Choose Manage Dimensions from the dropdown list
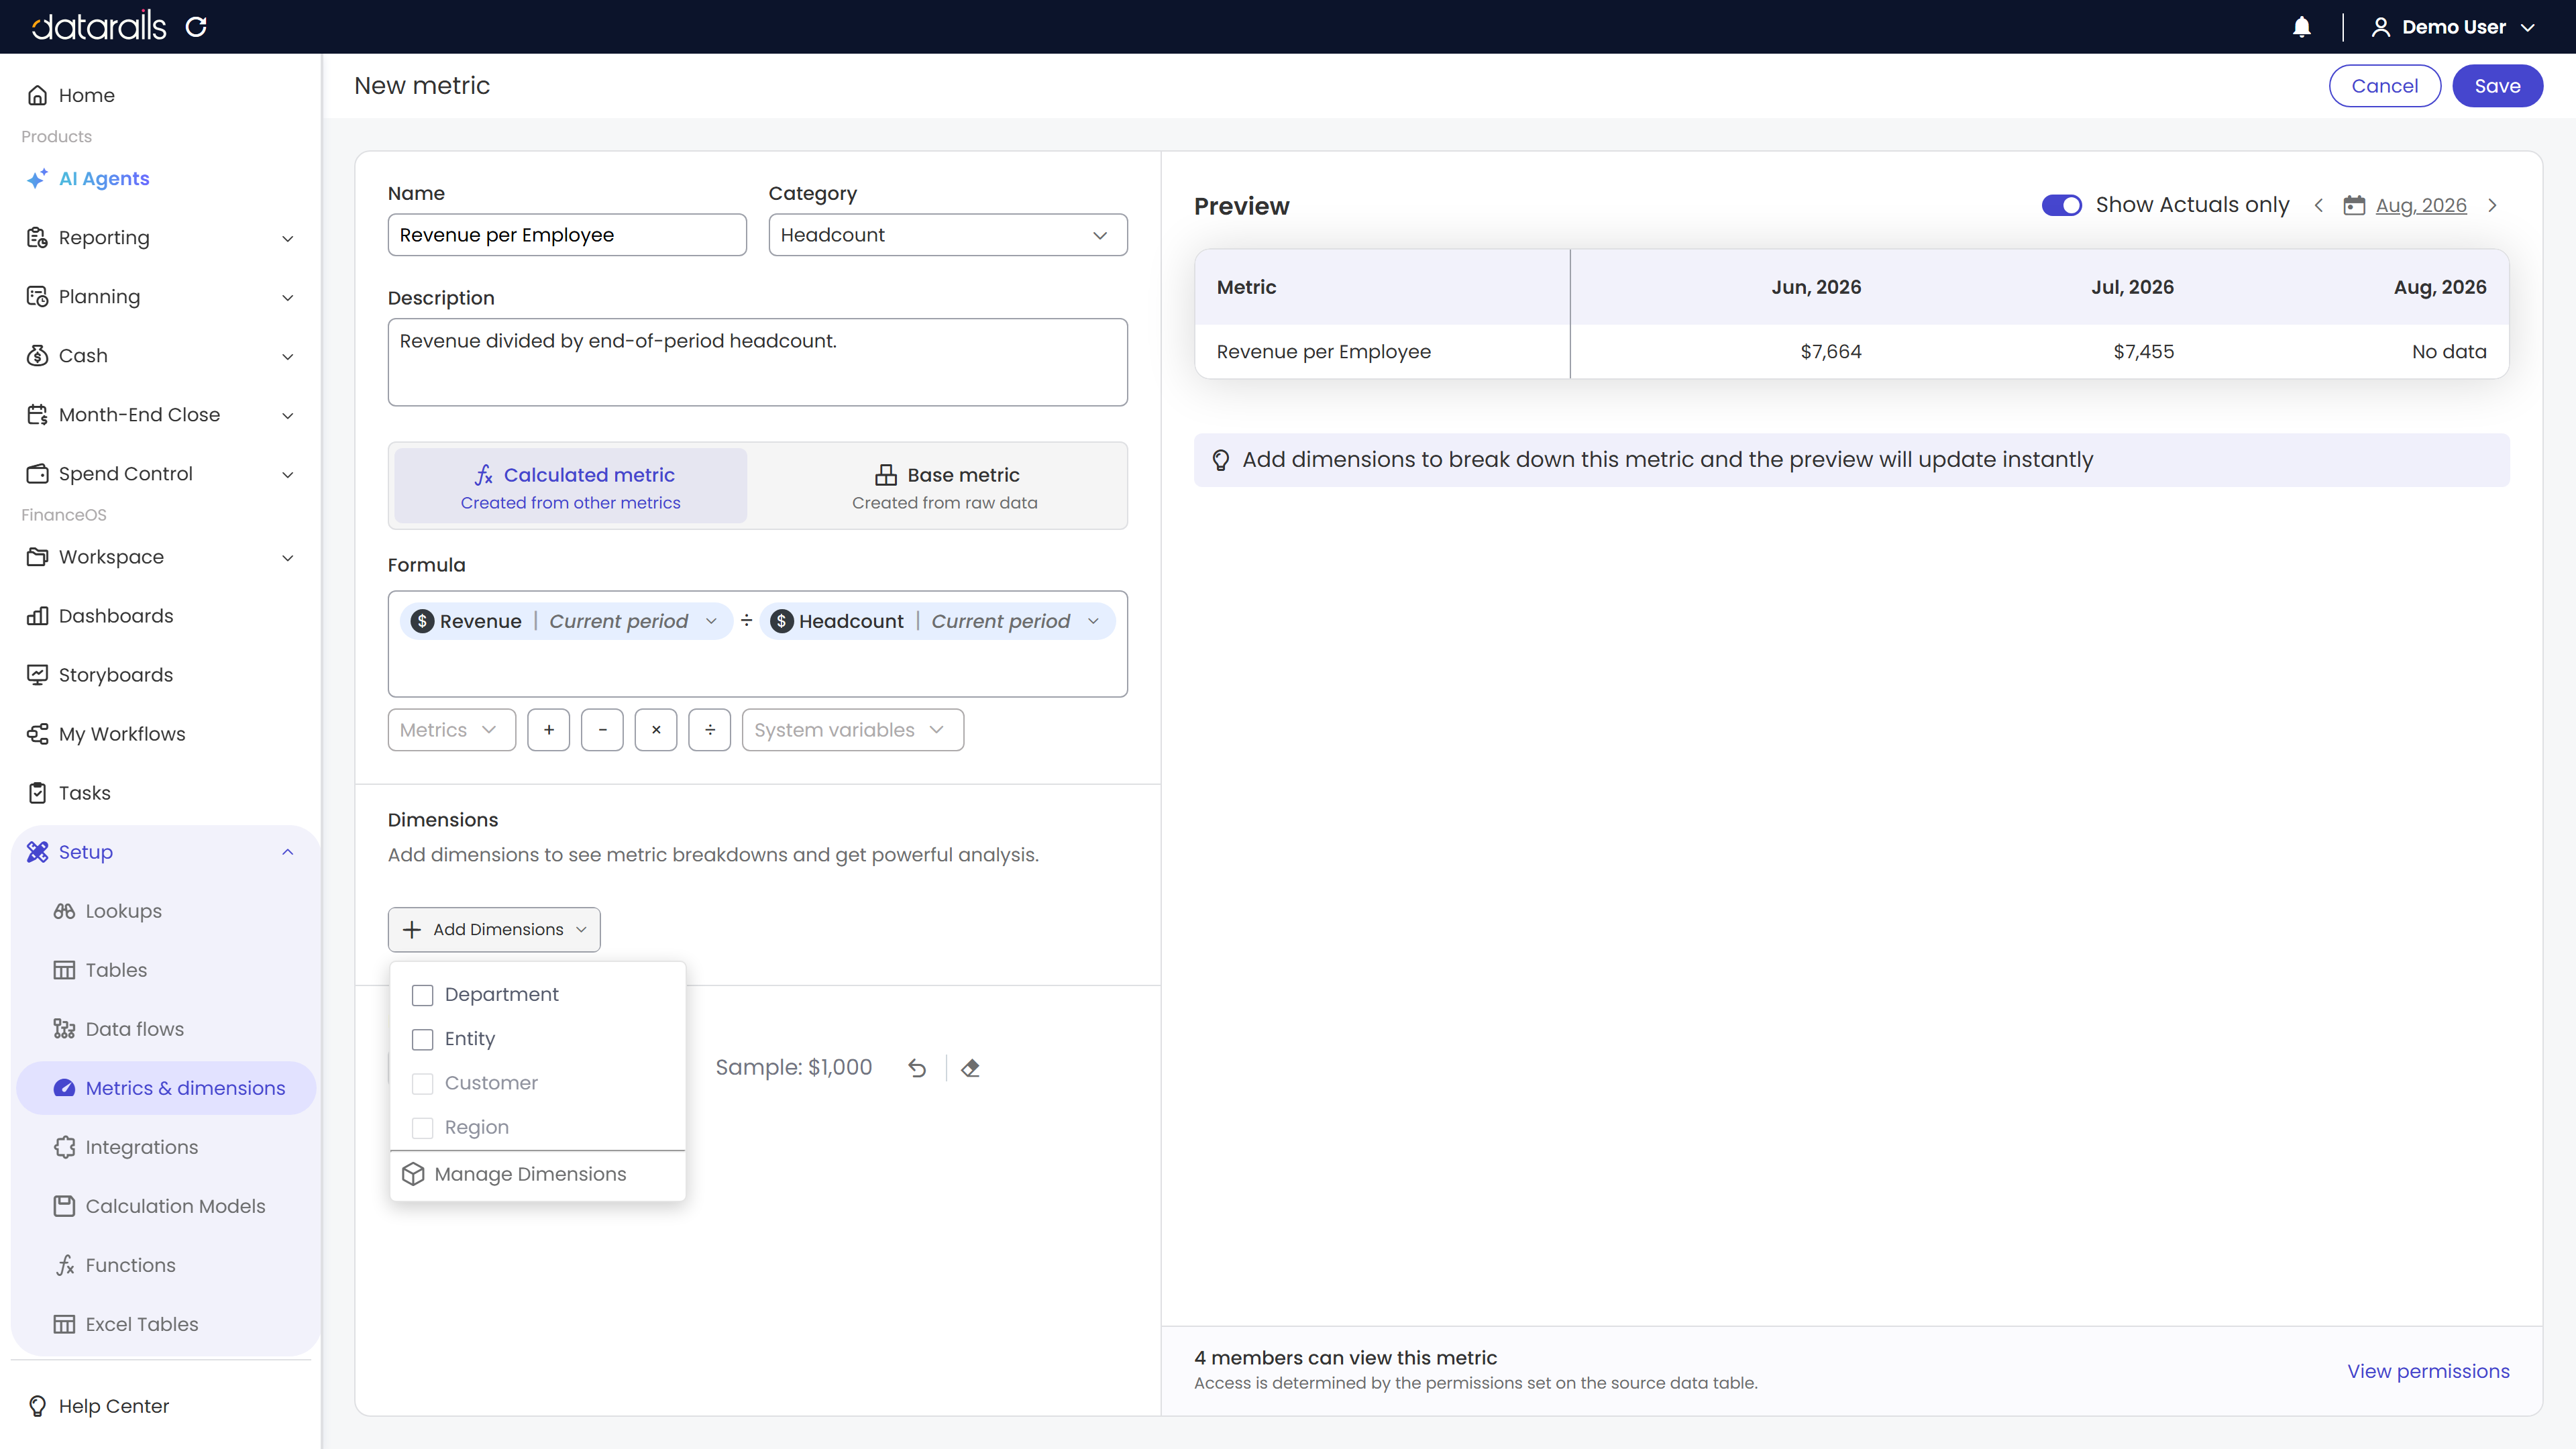This screenshot has width=2576, height=1449. 538,1174
